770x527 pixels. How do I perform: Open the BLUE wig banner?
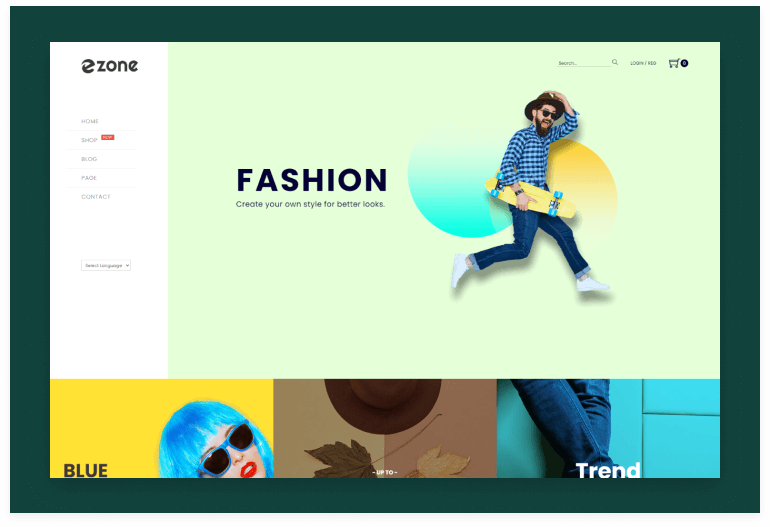(161, 428)
